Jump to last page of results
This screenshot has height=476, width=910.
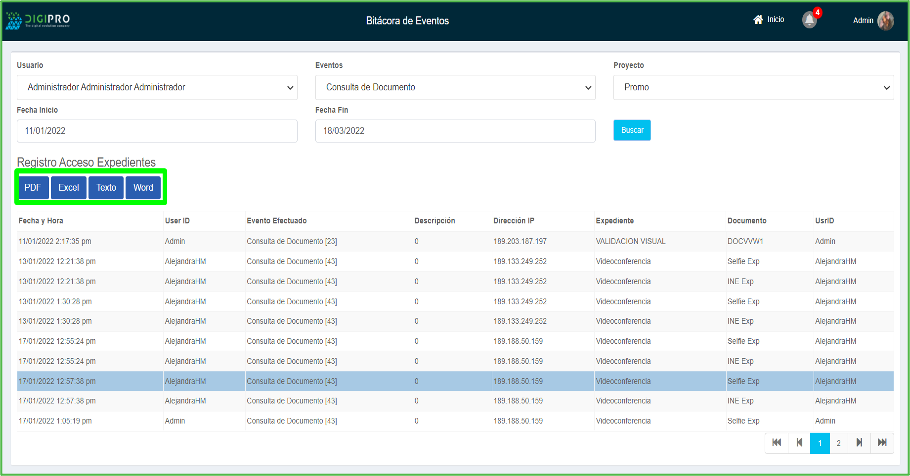tap(881, 442)
